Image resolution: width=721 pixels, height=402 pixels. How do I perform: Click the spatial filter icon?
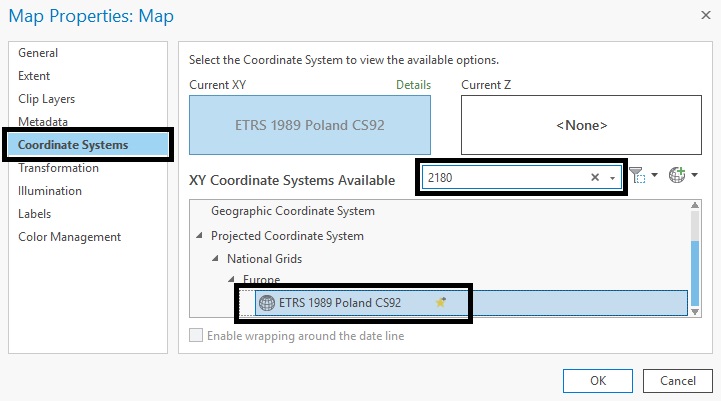639,176
